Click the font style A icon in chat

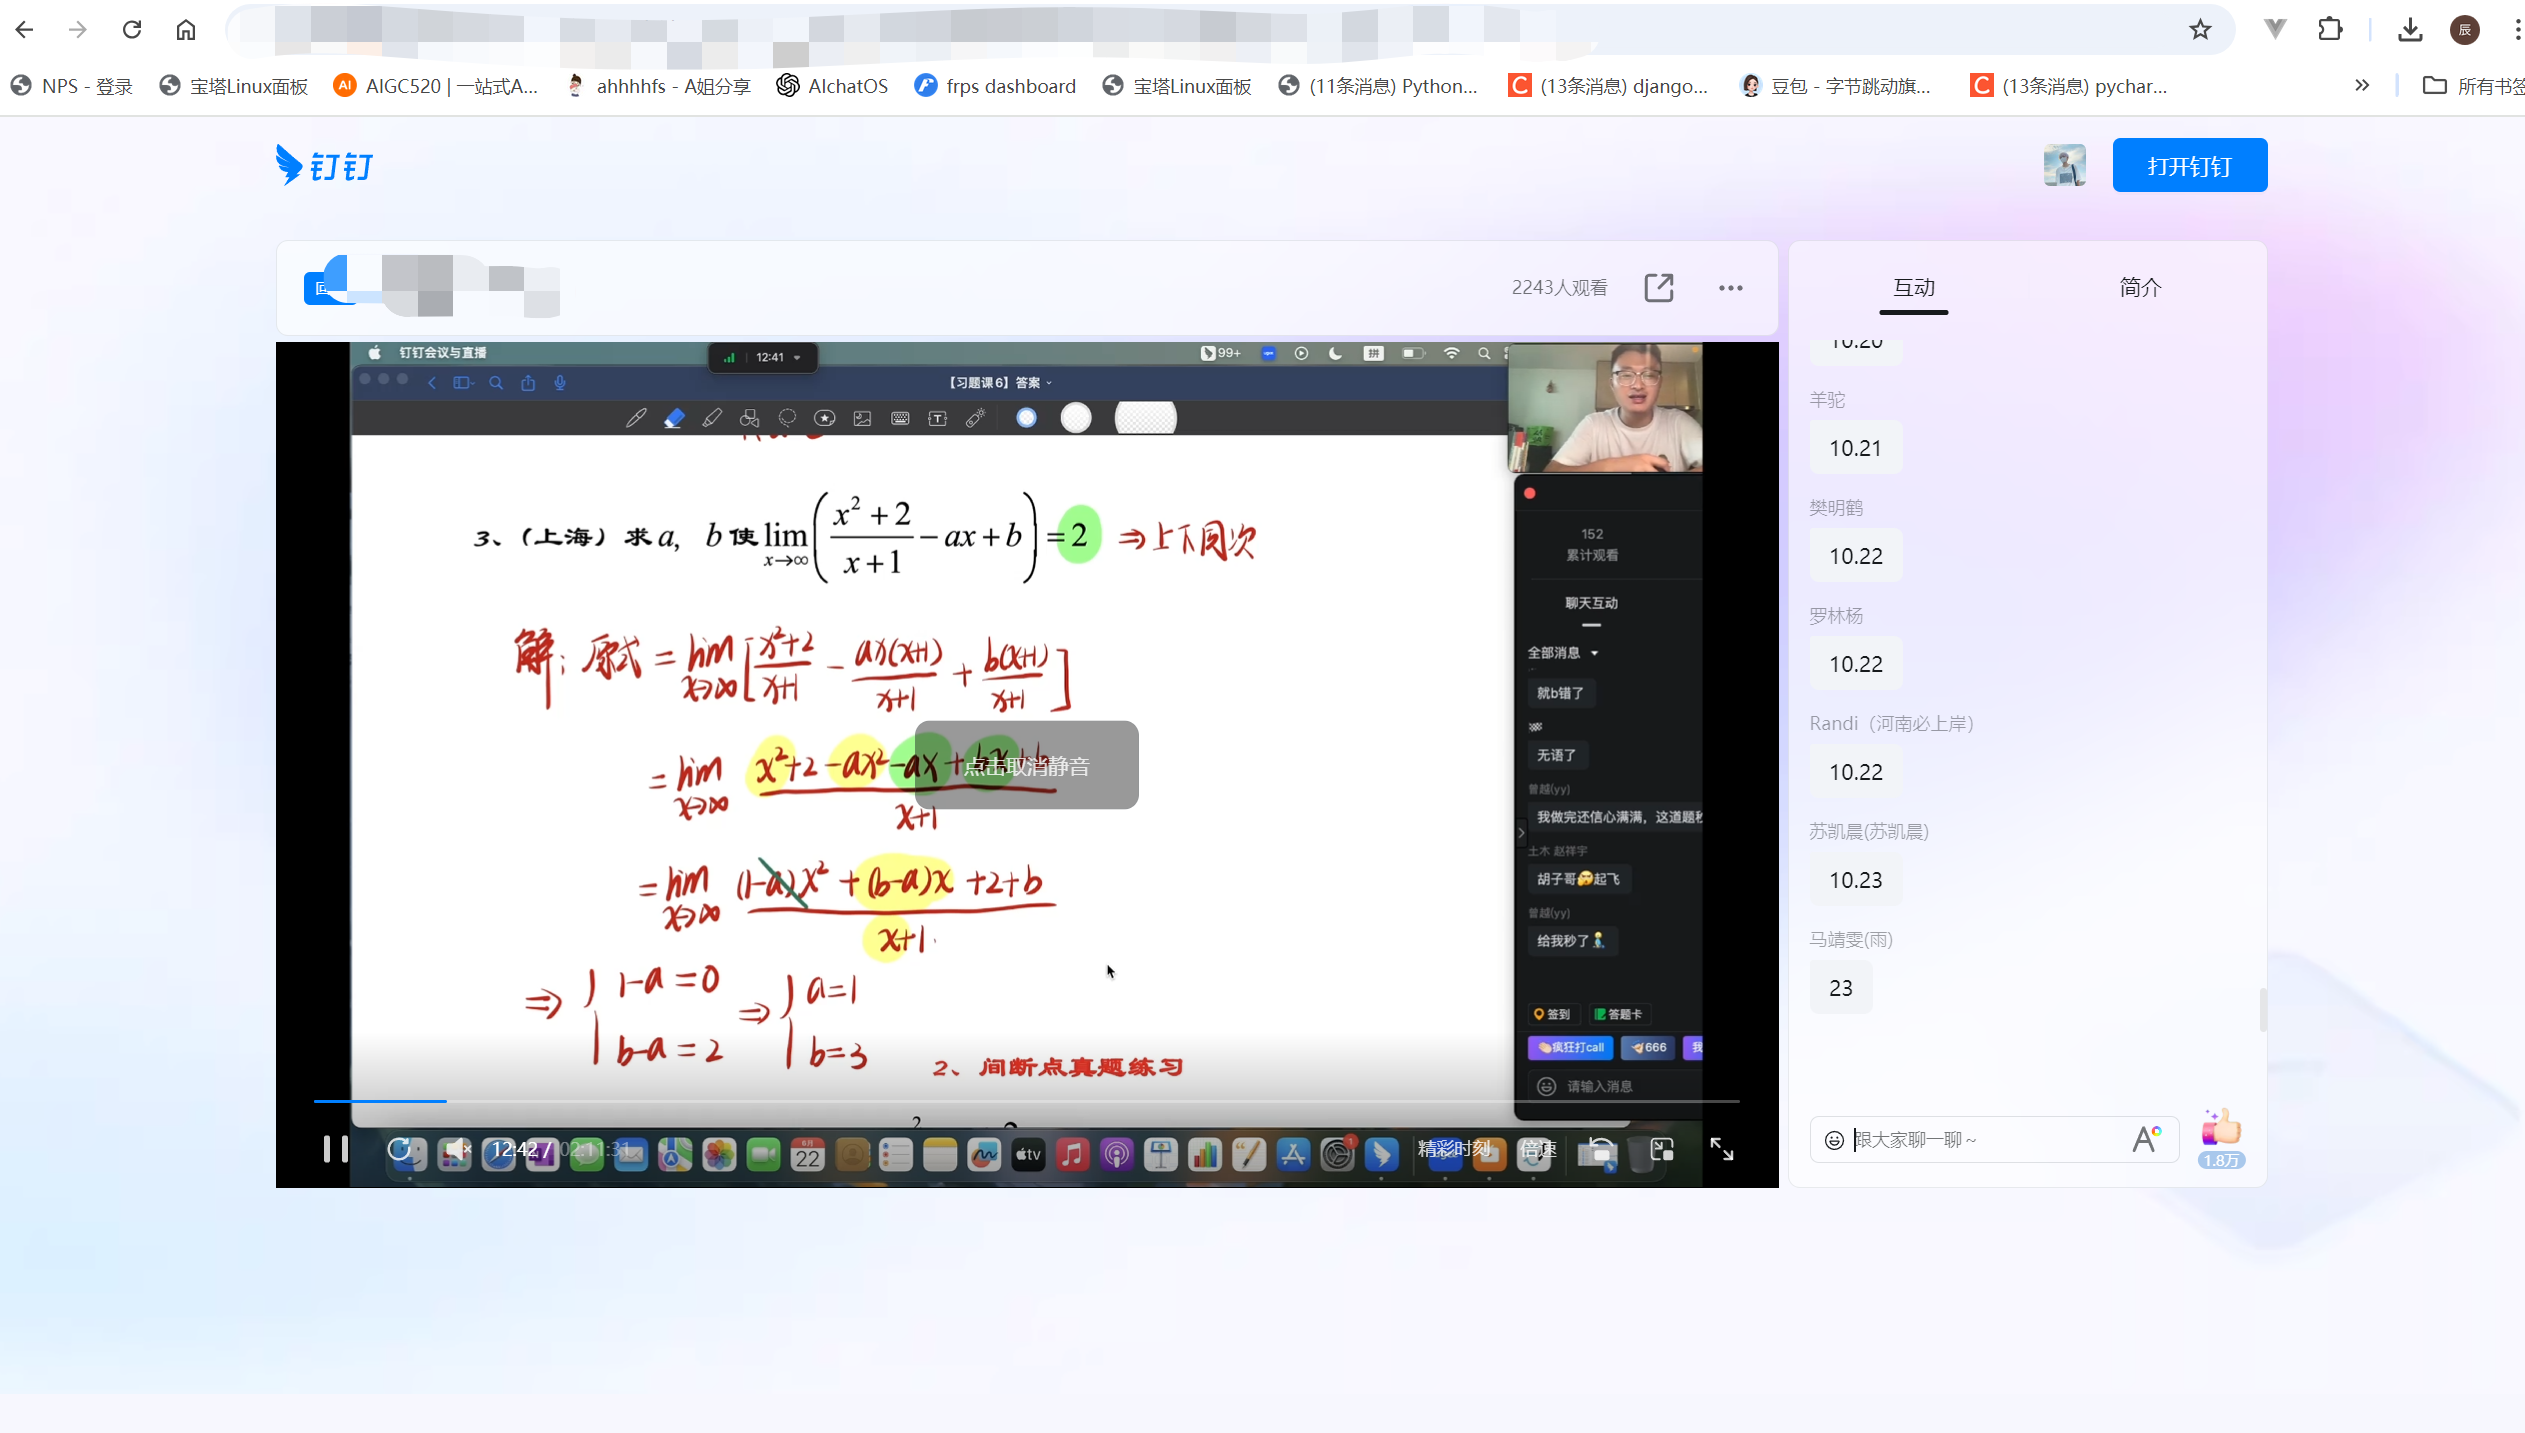pyautogui.click(x=2145, y=1139)
